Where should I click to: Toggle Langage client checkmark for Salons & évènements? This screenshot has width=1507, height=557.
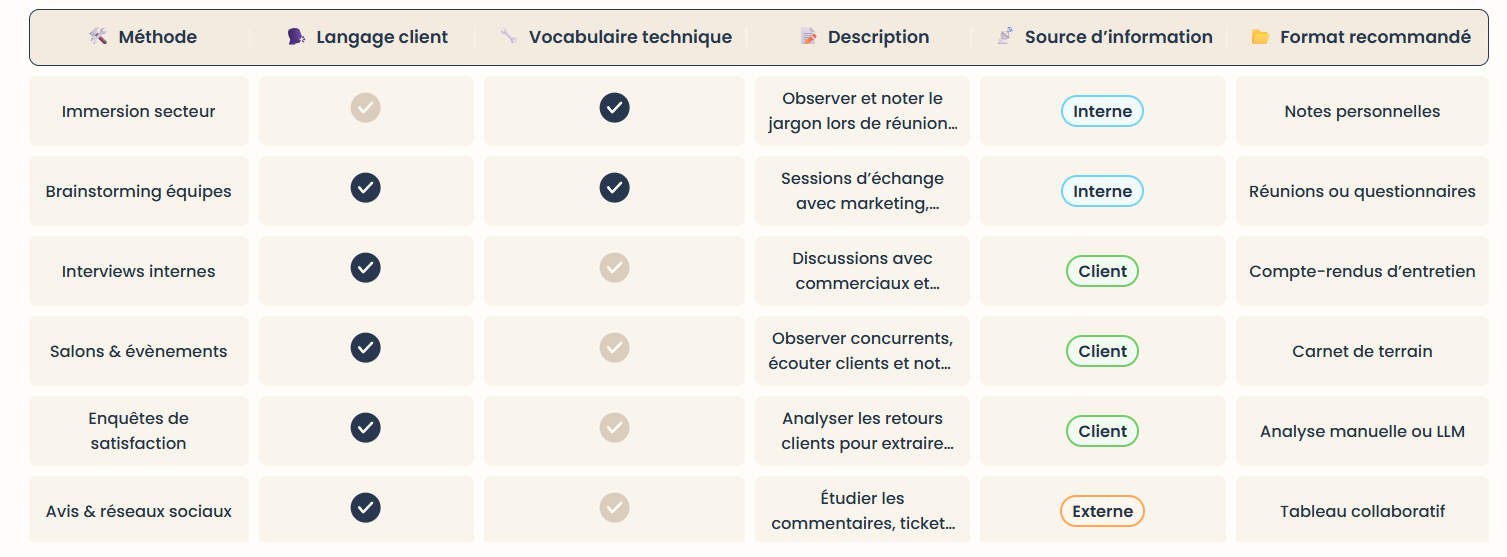(366, 347)
